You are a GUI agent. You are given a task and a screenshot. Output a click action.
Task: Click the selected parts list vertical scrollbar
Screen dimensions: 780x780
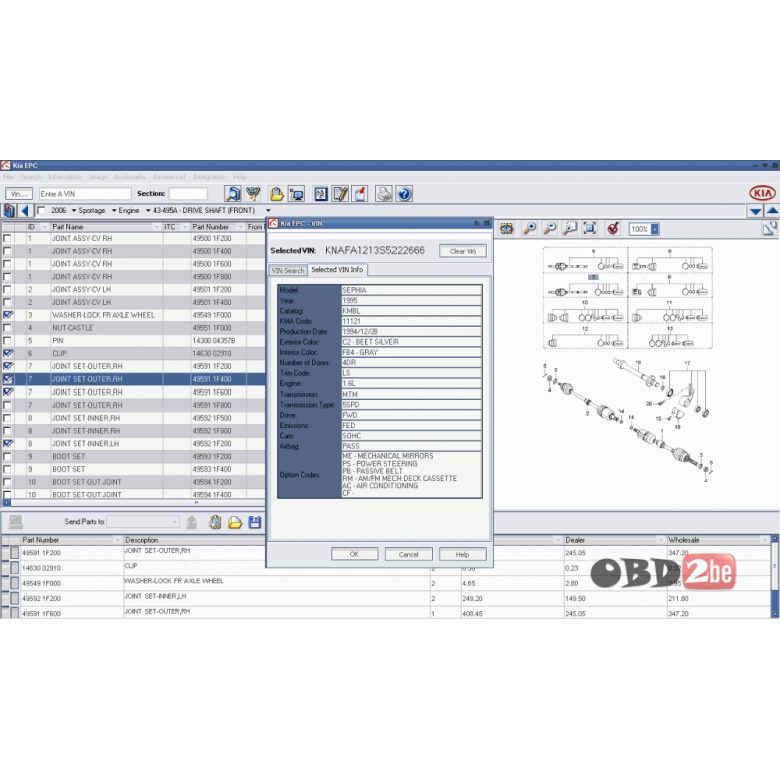(x=775, y=577)
